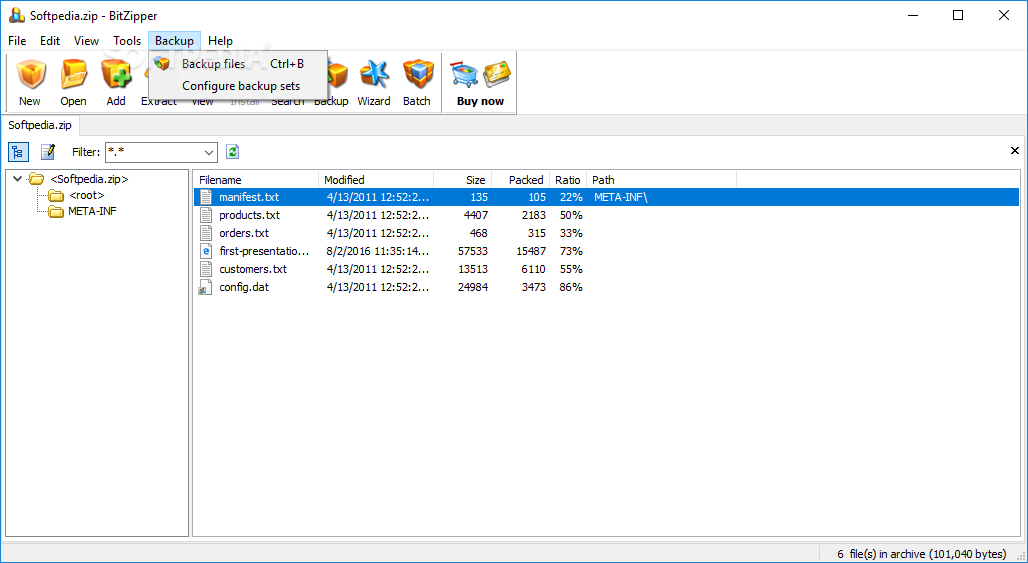Image resolution: width=1028 pixels, height=563 pixels.
Task: Close the open Backup menu
Action: (x=174, y=41)
